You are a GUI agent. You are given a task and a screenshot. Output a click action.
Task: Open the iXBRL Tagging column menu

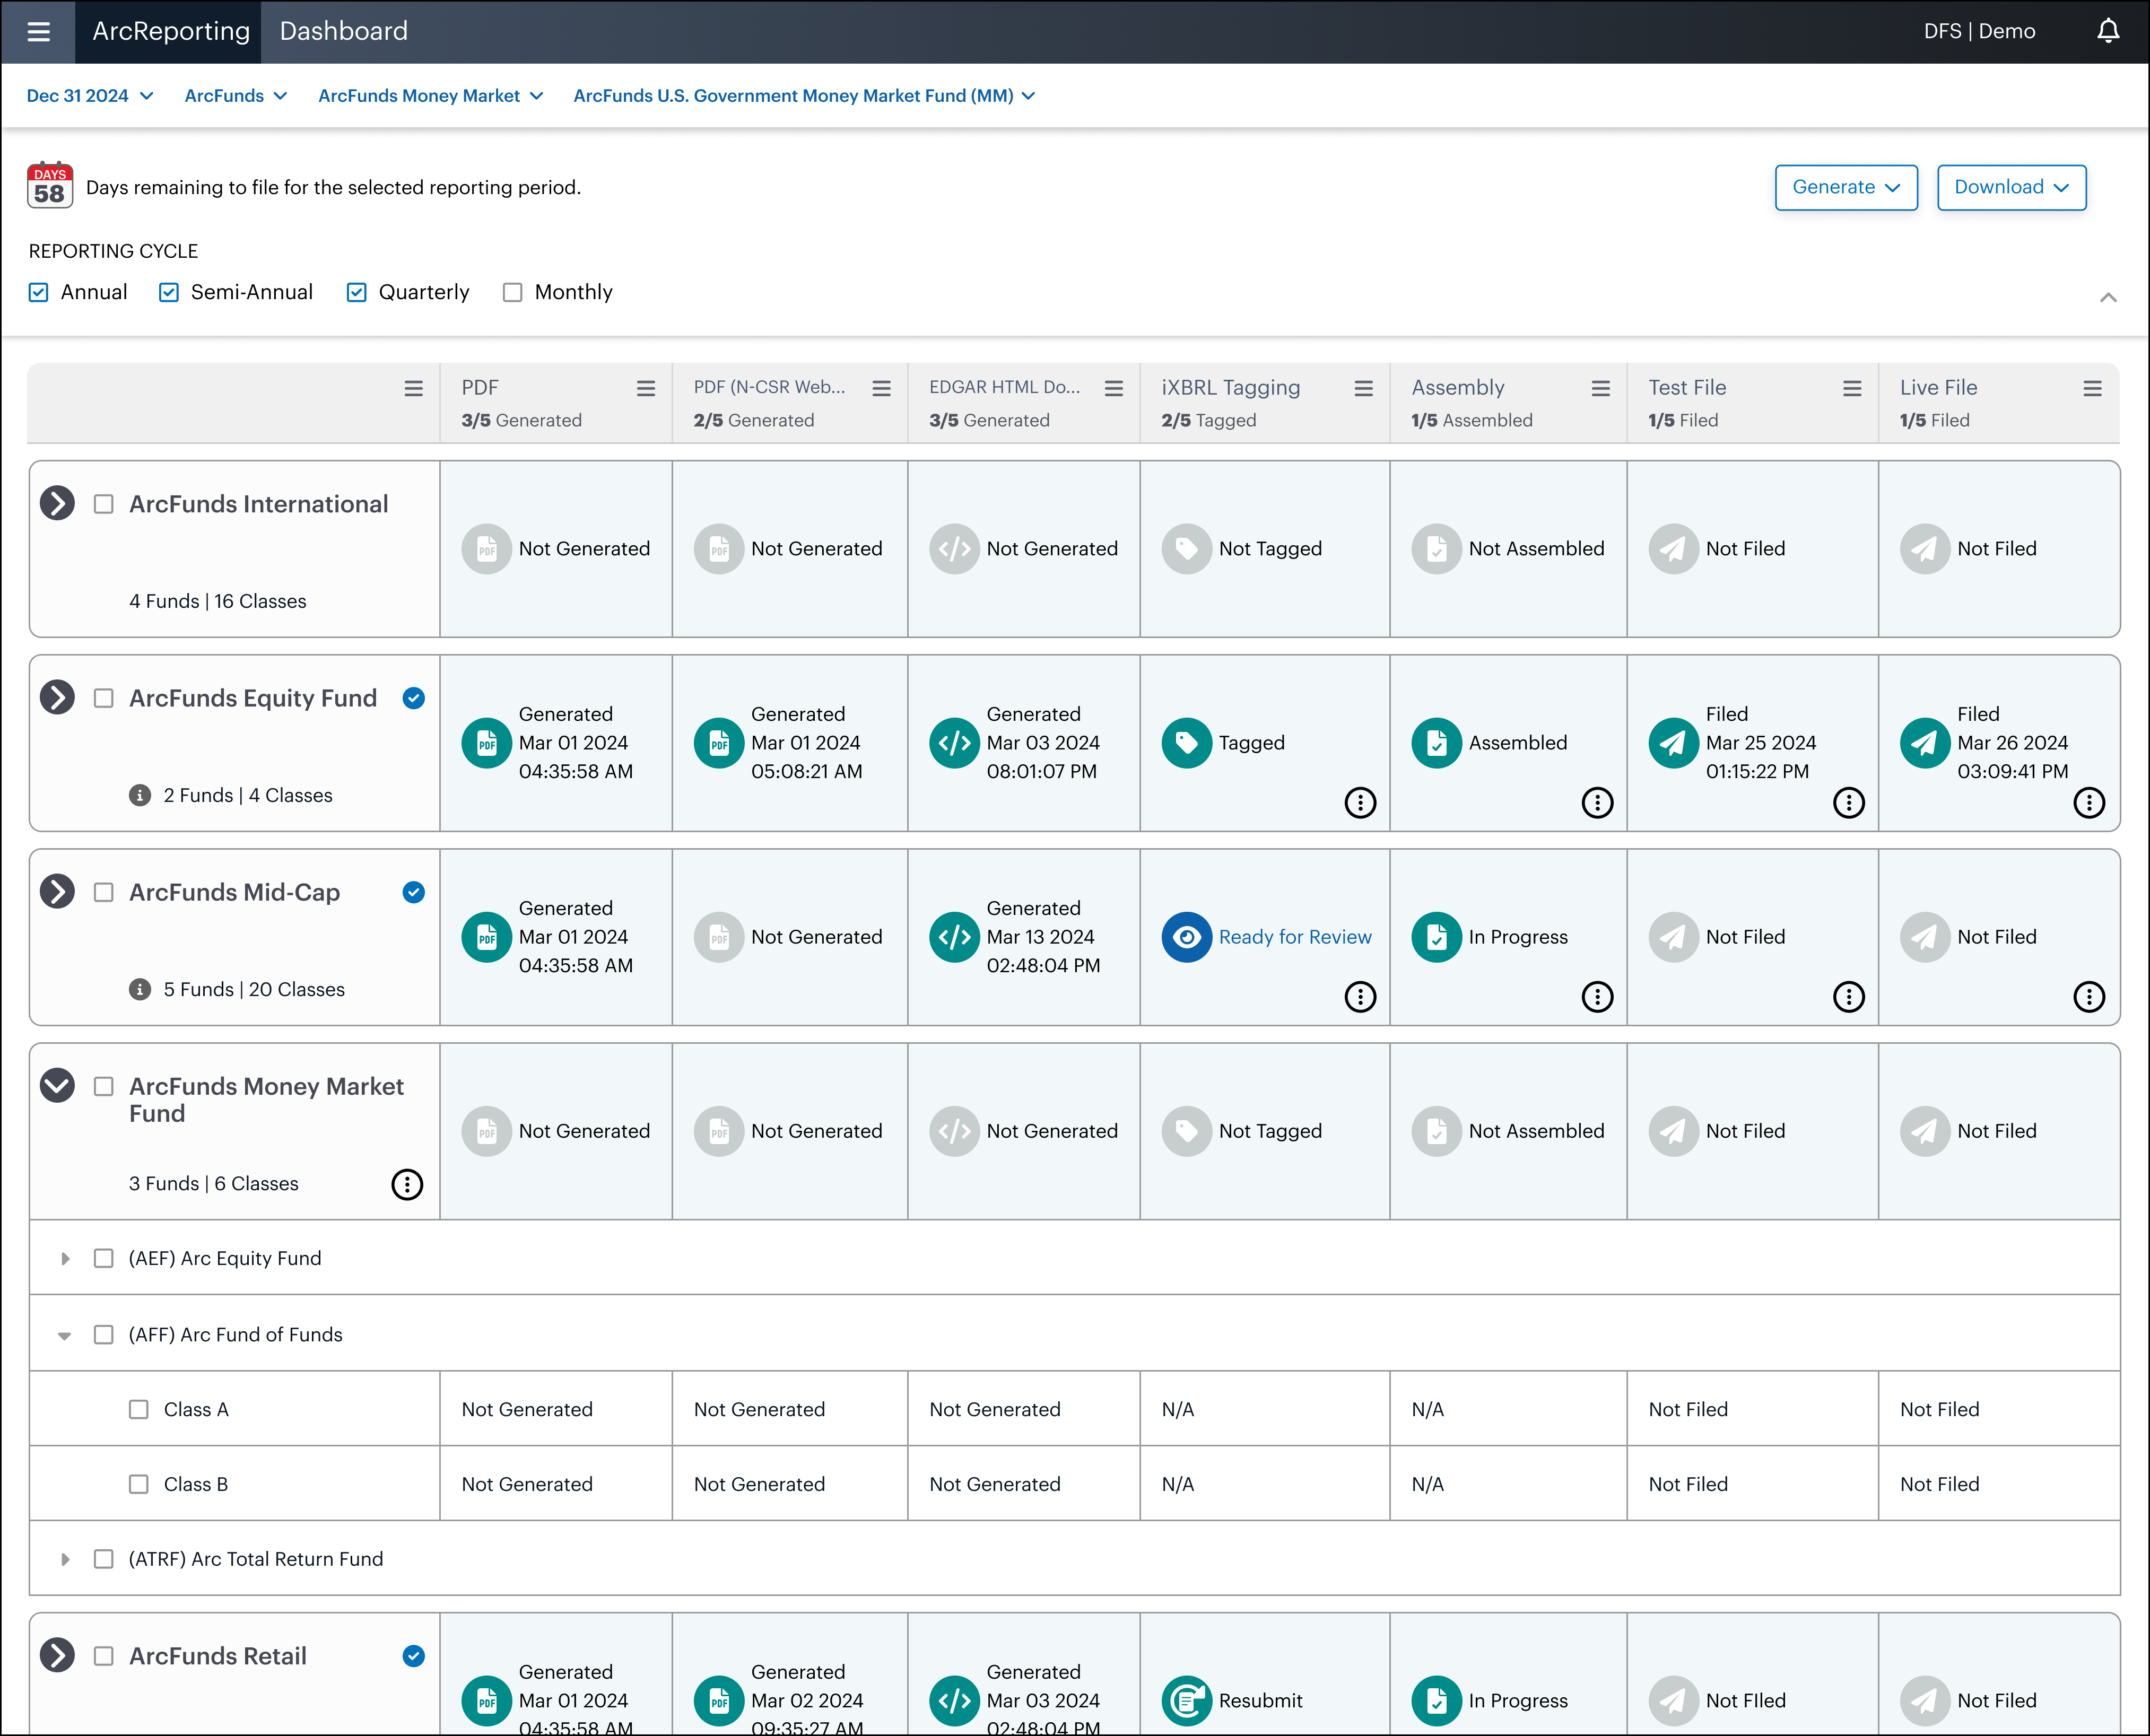tap(1363, 389)
